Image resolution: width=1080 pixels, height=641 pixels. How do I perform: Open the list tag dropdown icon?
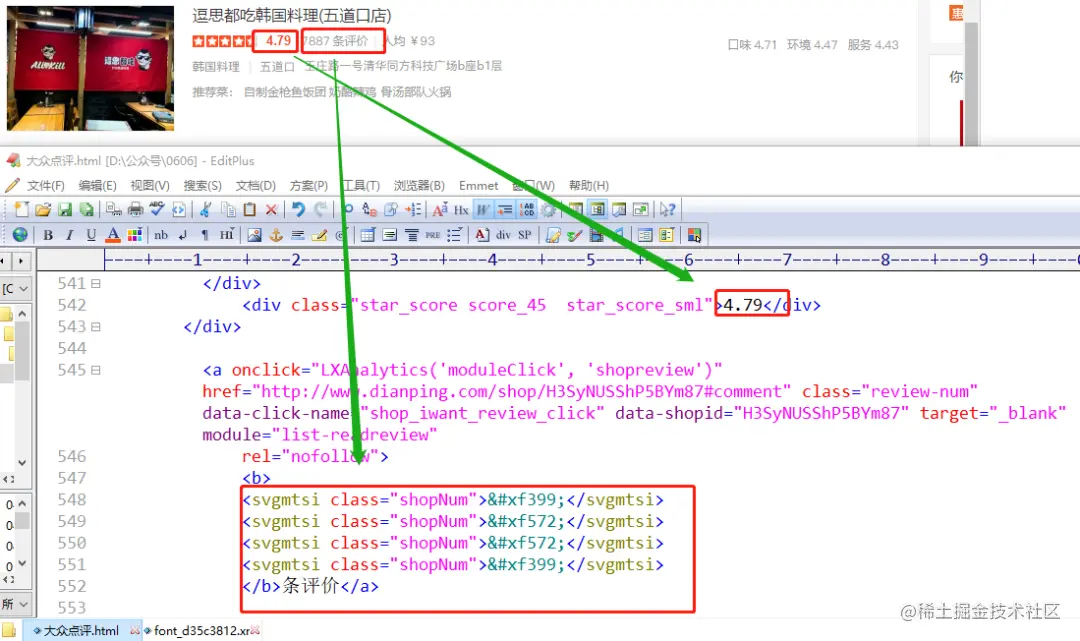pyautogui.click(x=454, y=235)
